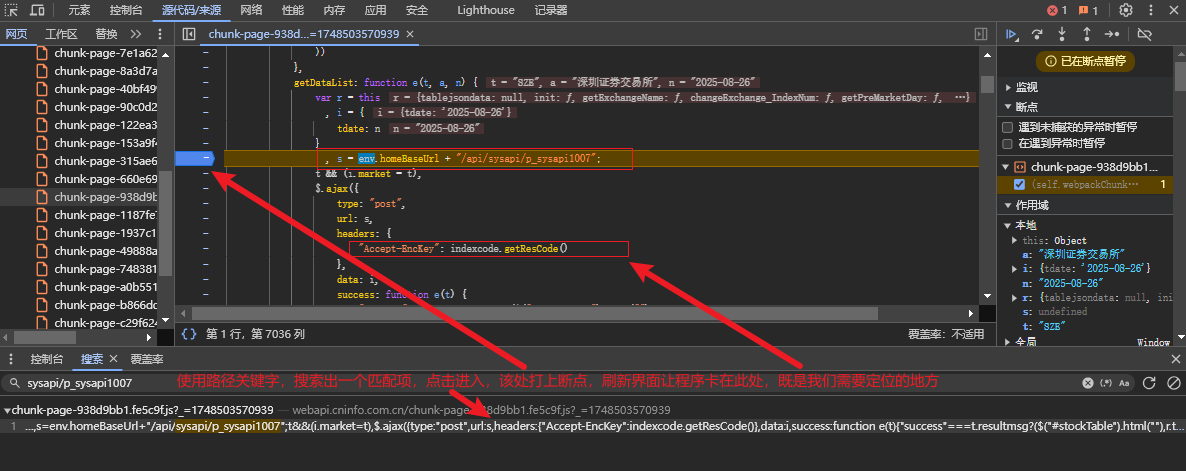This screenshot has height=471, width=1186.
Task: Click the Step button
Action: [1112, 34]
